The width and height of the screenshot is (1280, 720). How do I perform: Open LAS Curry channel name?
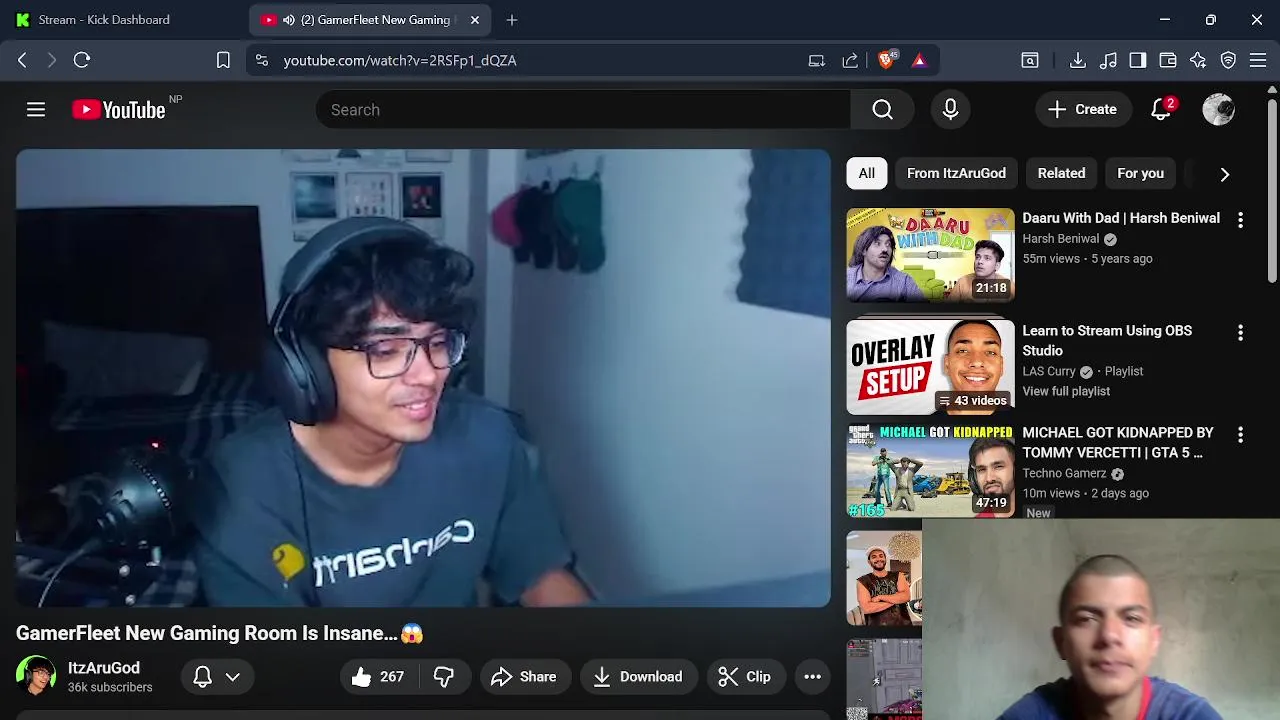1048,371
